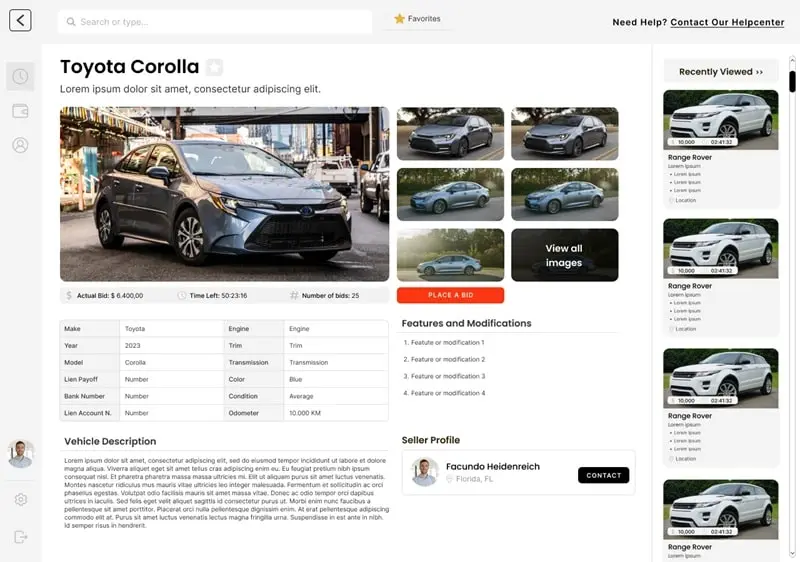Open the clock history sidebar icon
The width and height of the screenshot is (800, 562).
(20, 76)
